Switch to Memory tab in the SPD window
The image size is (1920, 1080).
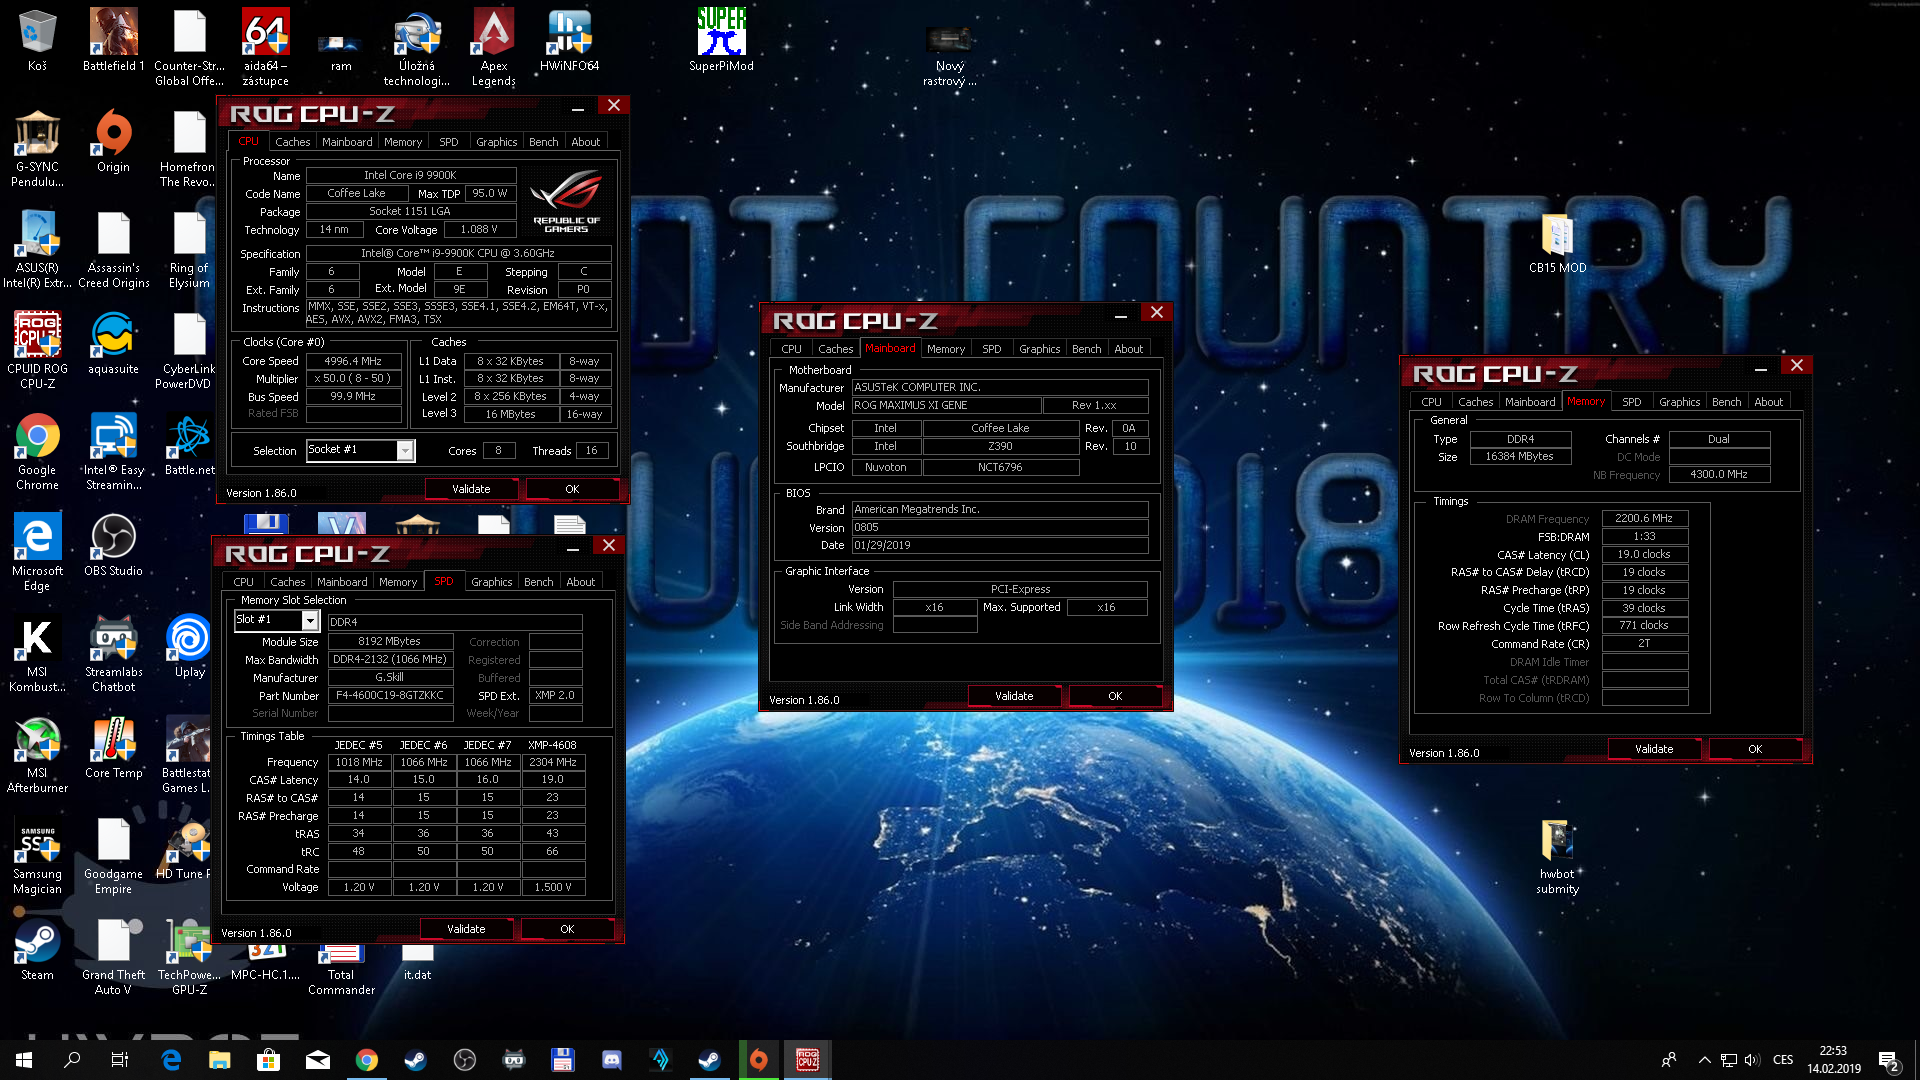coord(398,582)
